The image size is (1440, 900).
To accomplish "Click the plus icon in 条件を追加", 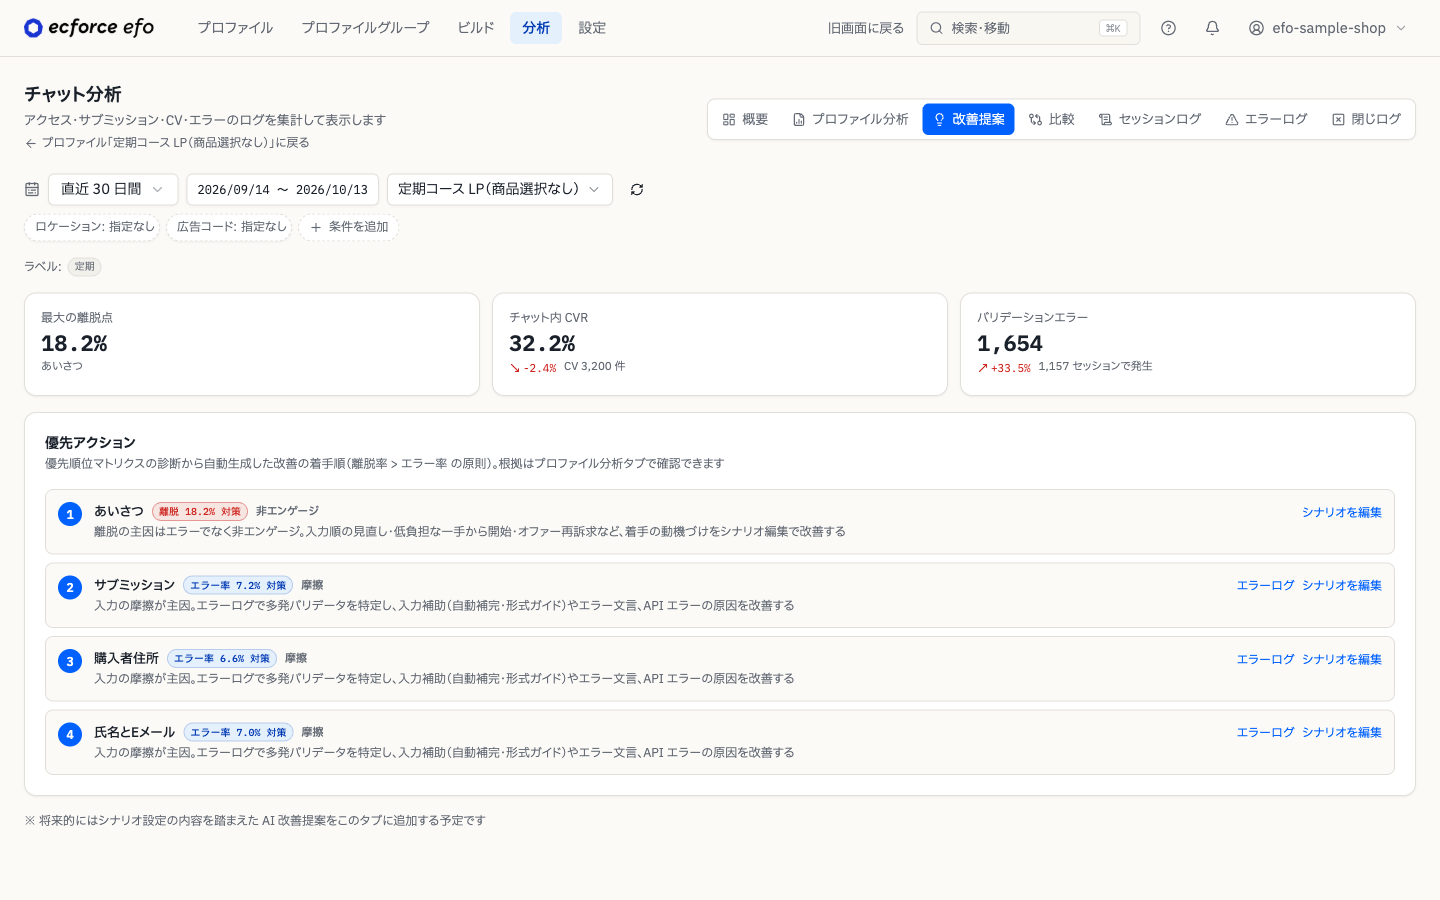I will pyautogui.click(x=316, y=227).
